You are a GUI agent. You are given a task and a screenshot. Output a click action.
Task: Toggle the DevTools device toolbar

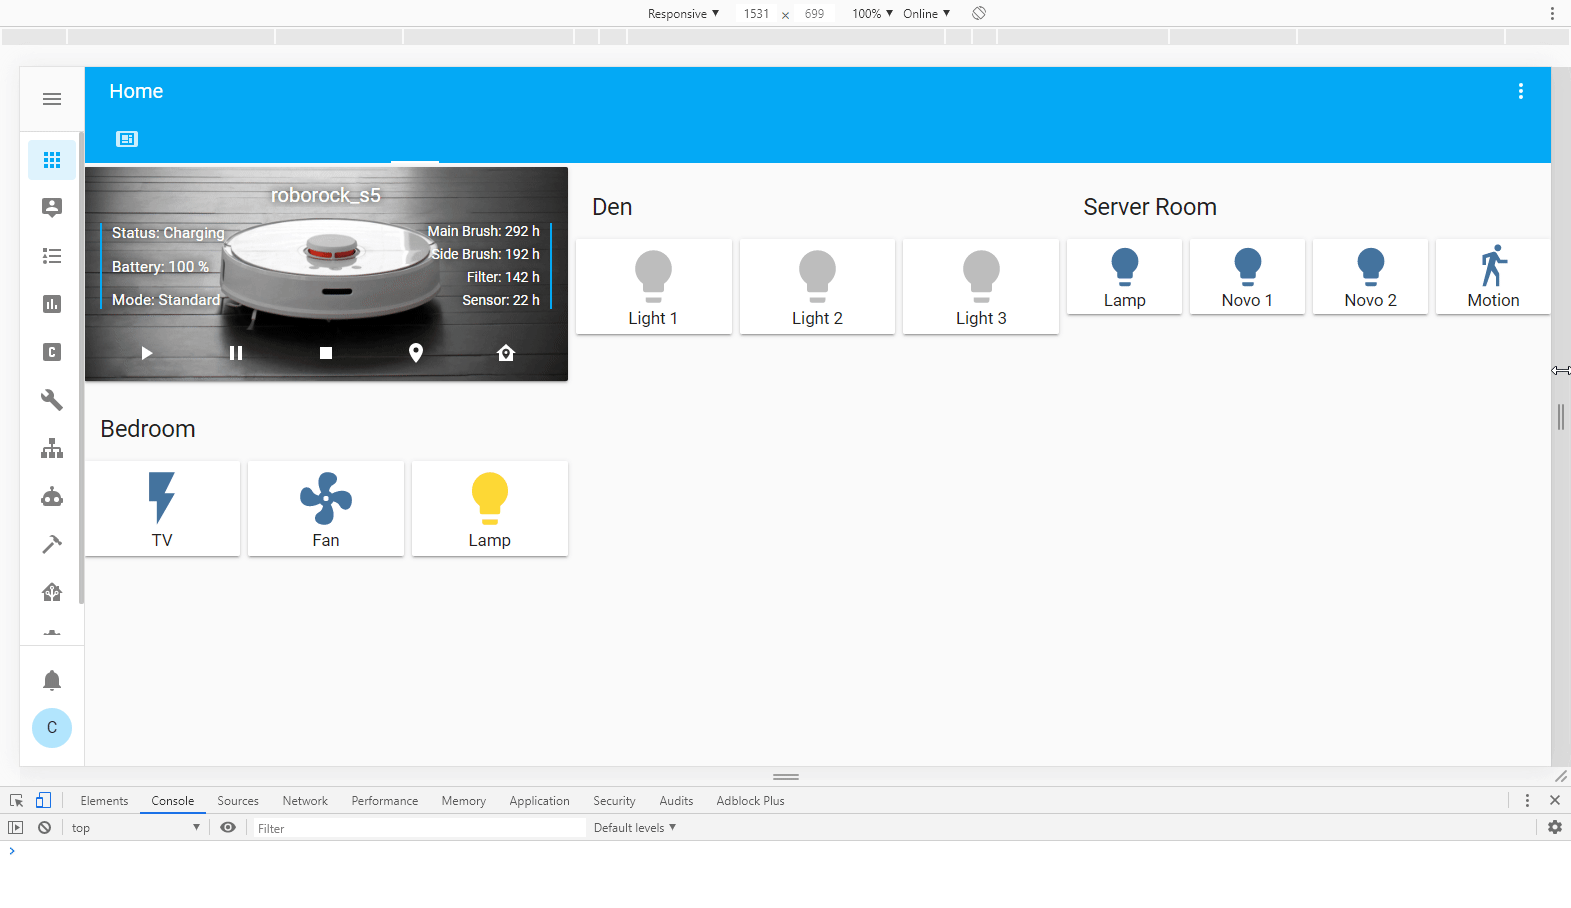(43, 800)
